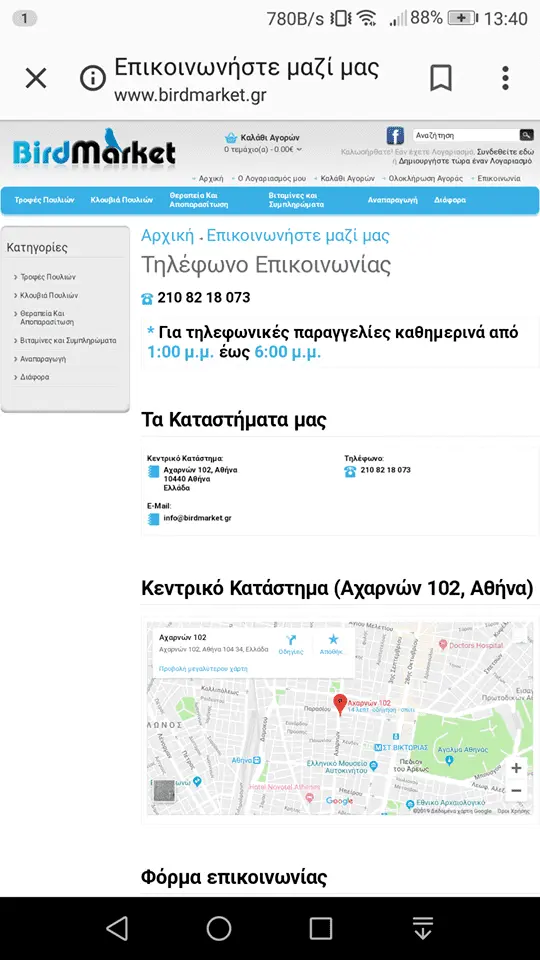
Task: Select Κλουβιά Πουλιών in blue menu bar
Action: (x=121, y=200)
